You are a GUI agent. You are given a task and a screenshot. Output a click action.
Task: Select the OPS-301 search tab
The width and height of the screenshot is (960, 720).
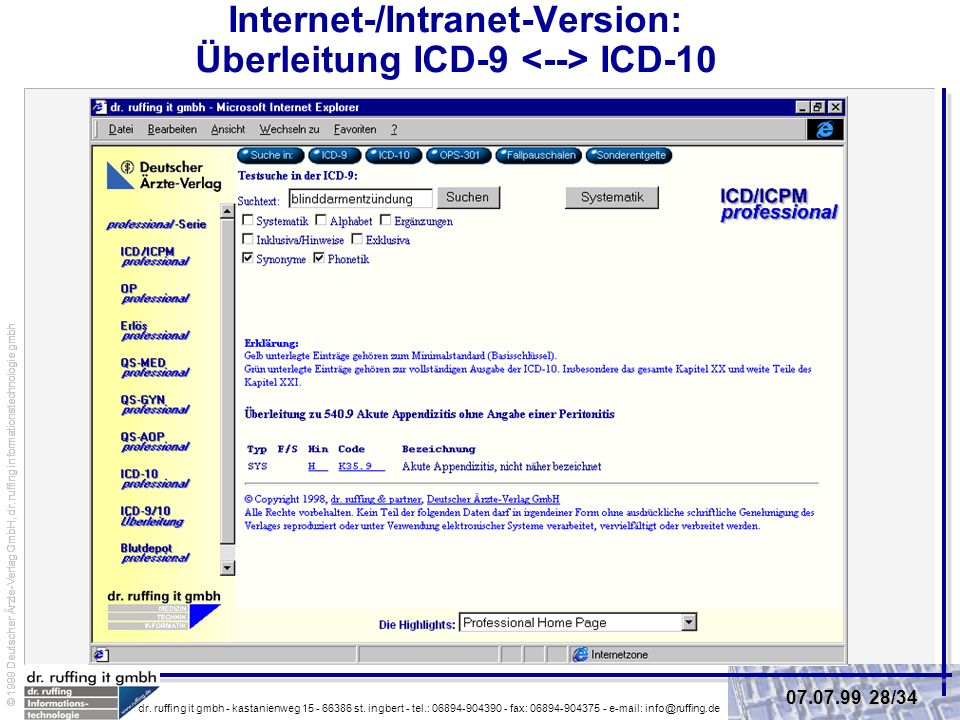pos(459,156)
